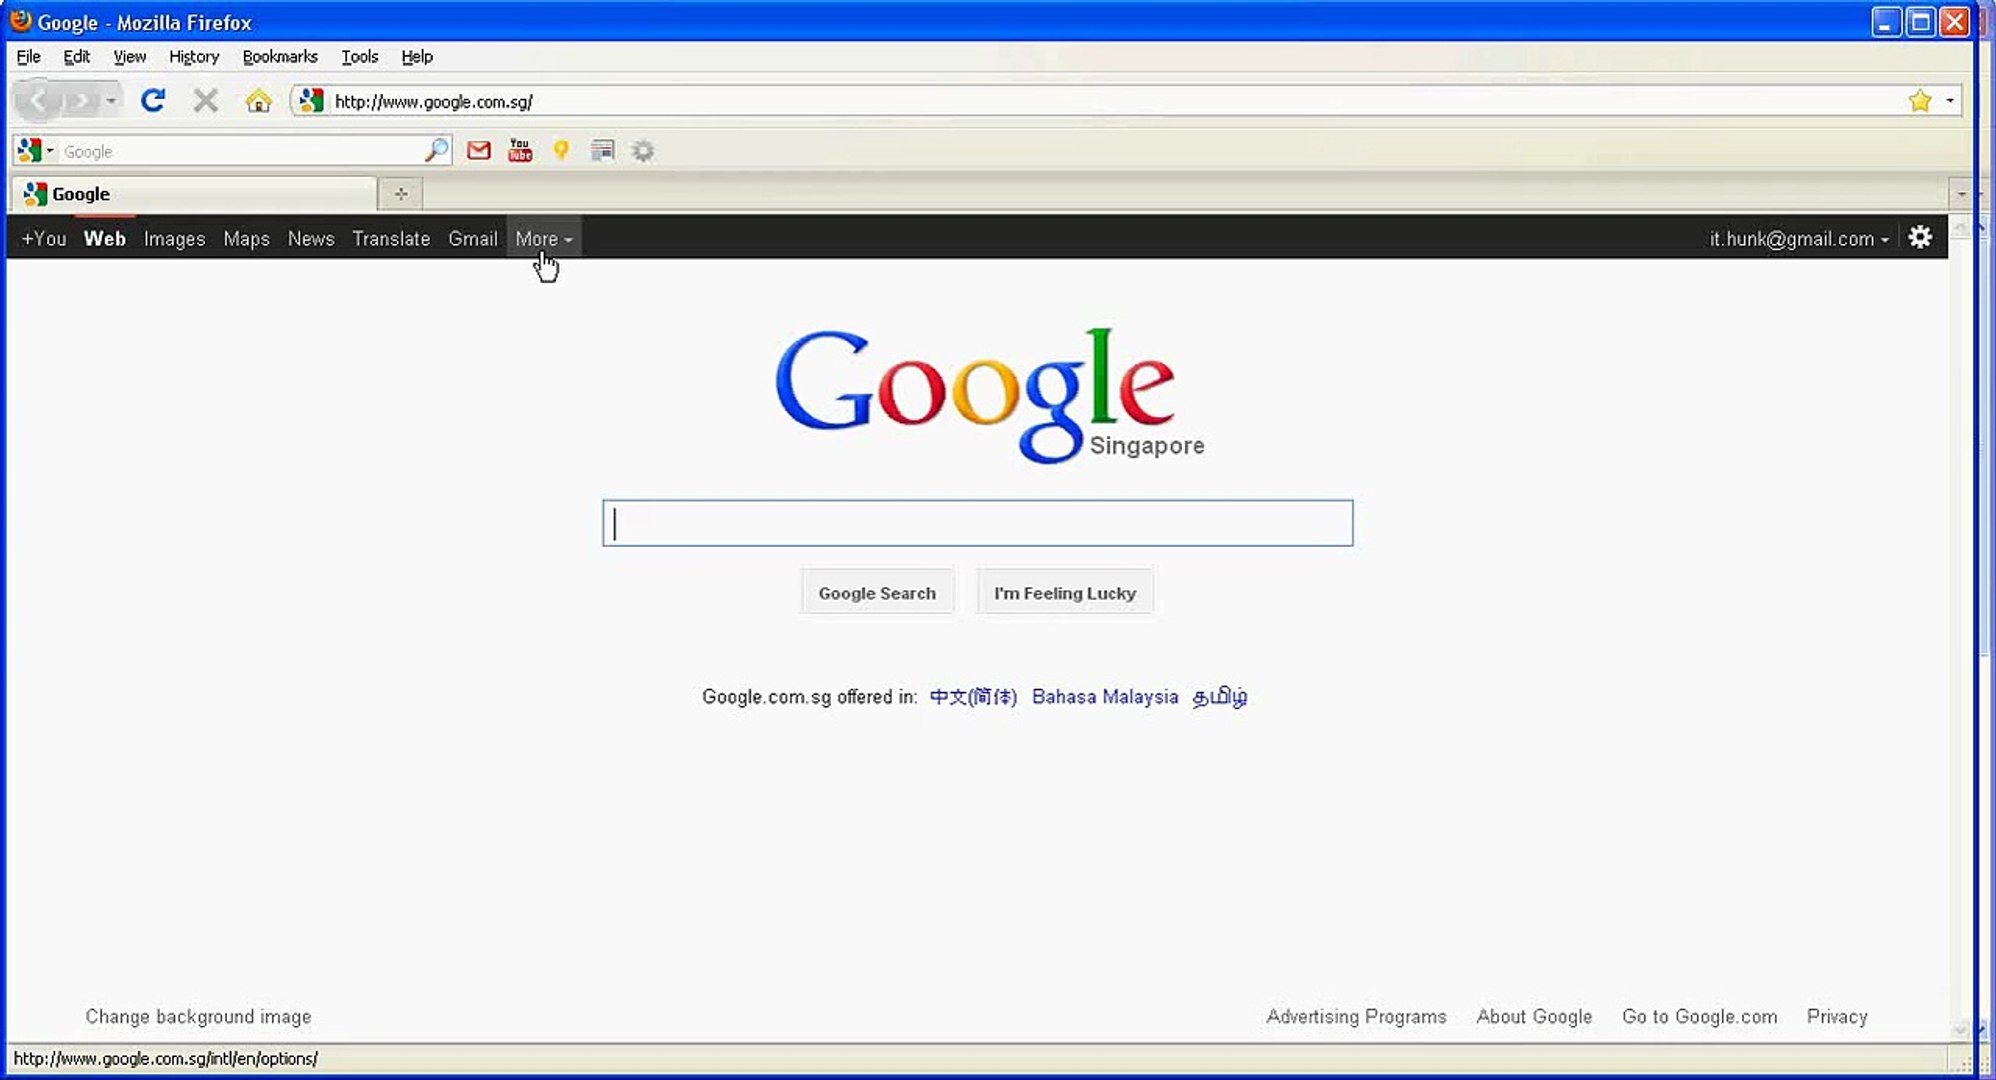The image size is (1996, 1080).
Task: Open the list all tabs dropdown
Action: (1961, 194)
